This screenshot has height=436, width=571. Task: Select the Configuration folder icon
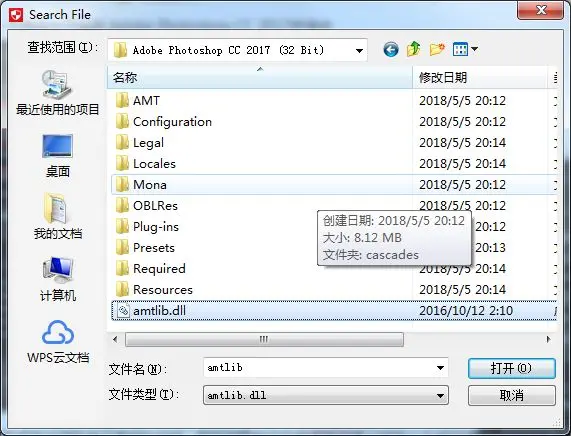click(122, 121)
